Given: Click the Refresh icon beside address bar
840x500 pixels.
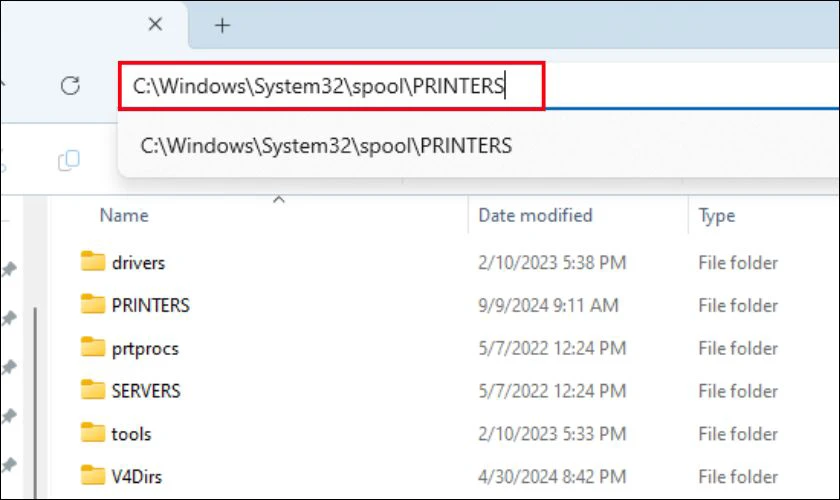Looking at the screenshot, I should 70,86.
